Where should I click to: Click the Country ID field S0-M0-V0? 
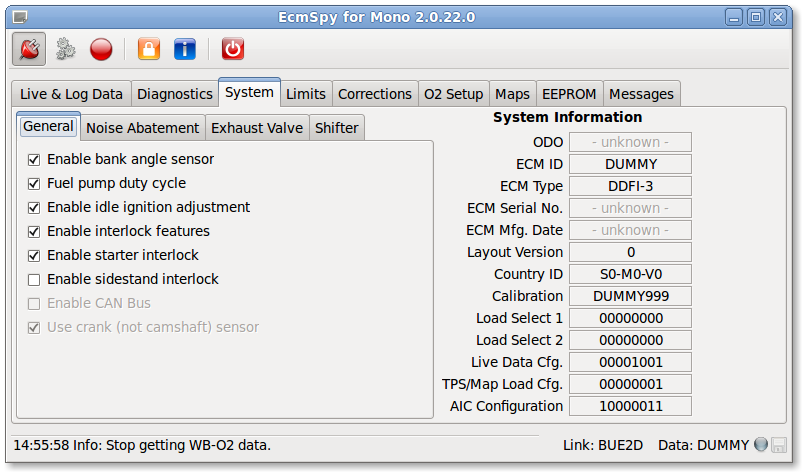point(630,274)
